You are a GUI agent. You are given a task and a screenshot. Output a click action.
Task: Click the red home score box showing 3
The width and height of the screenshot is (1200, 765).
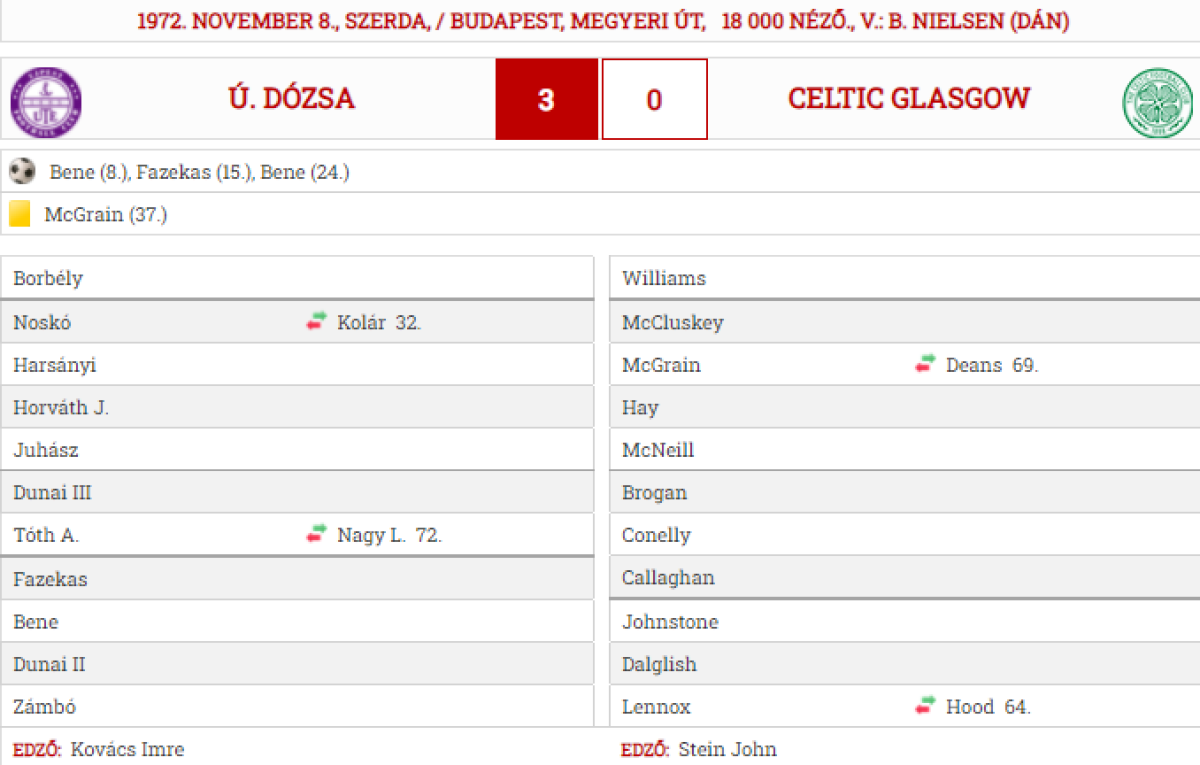(x=546, y=100)
